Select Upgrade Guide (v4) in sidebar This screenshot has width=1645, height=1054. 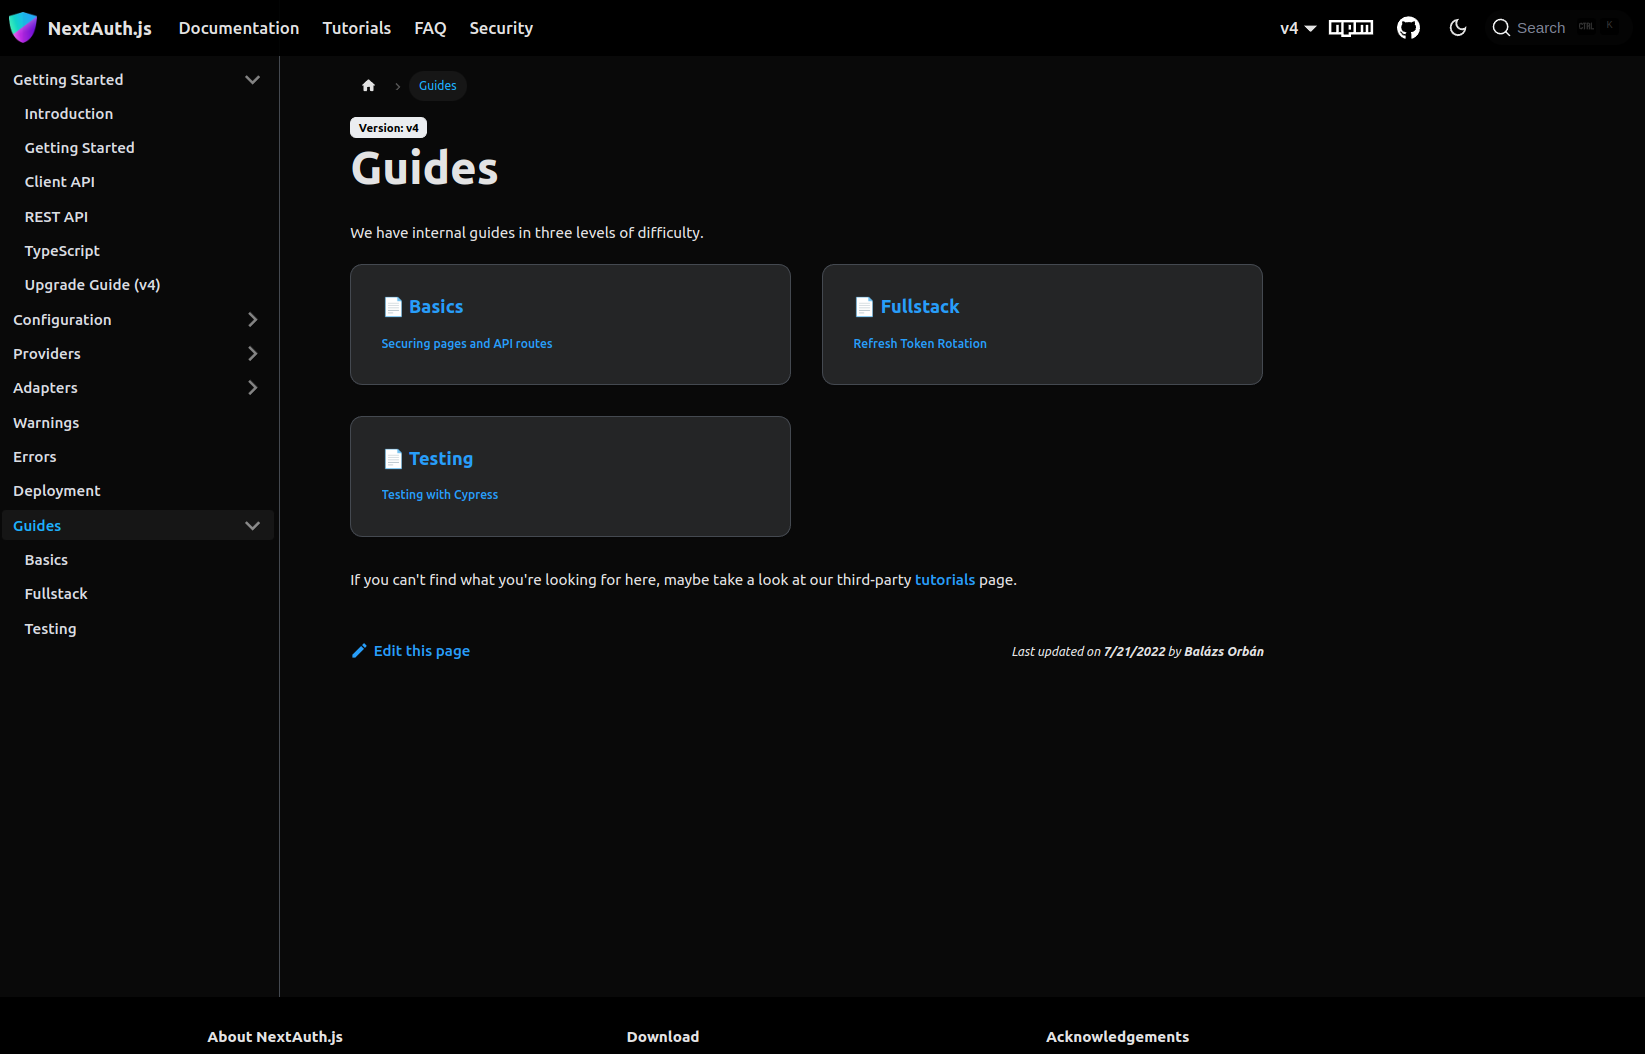point(92,285)
